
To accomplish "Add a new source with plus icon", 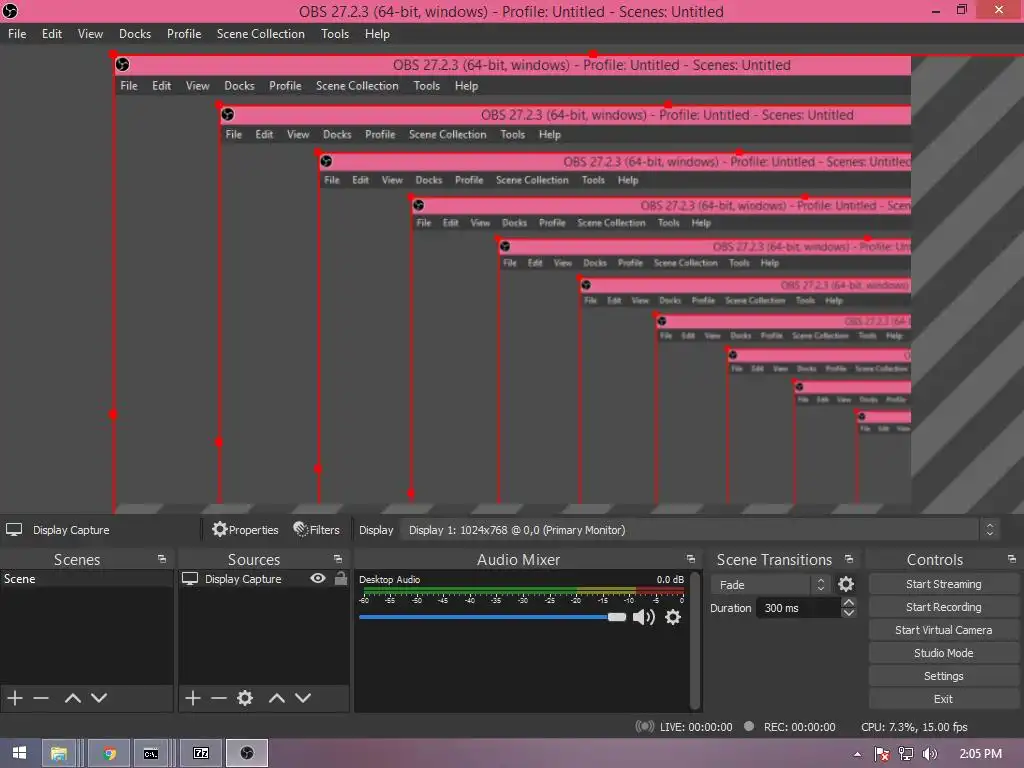I will coord(193,697).
